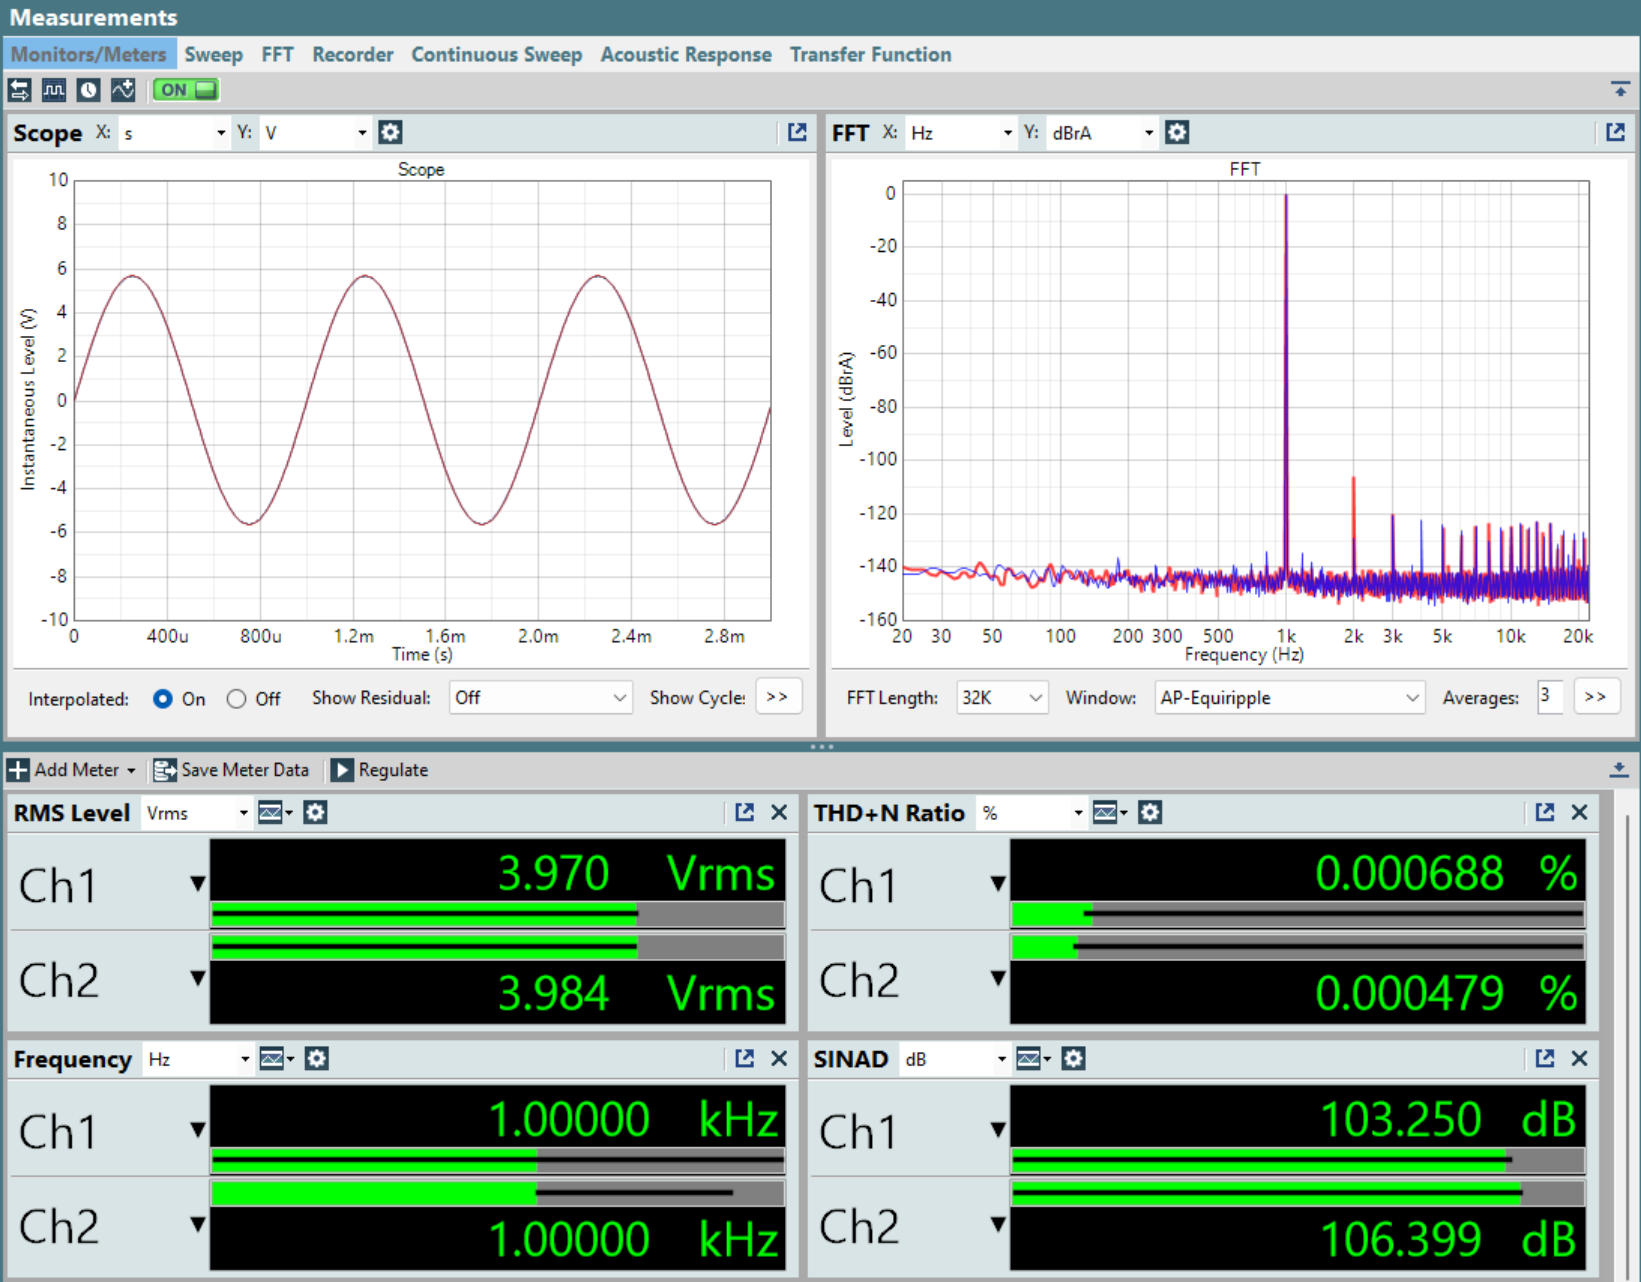
Task: Click the Regulate button
Action: [x=380, y=770]
